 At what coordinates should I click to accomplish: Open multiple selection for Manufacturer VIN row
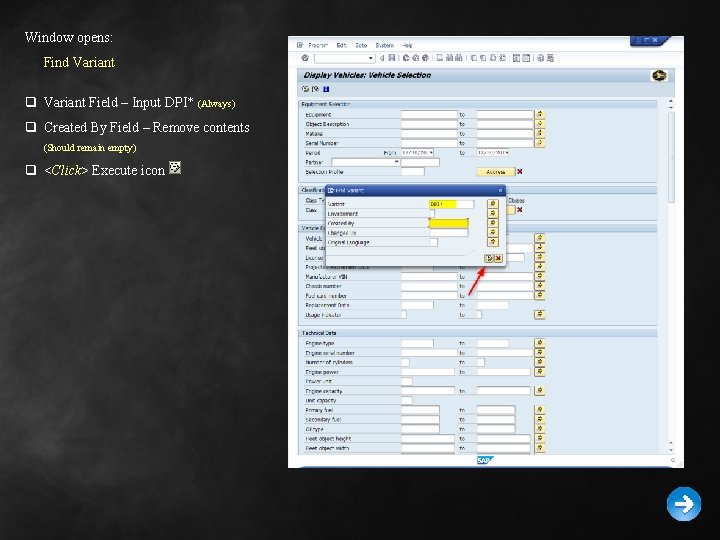tap(540, 276)
